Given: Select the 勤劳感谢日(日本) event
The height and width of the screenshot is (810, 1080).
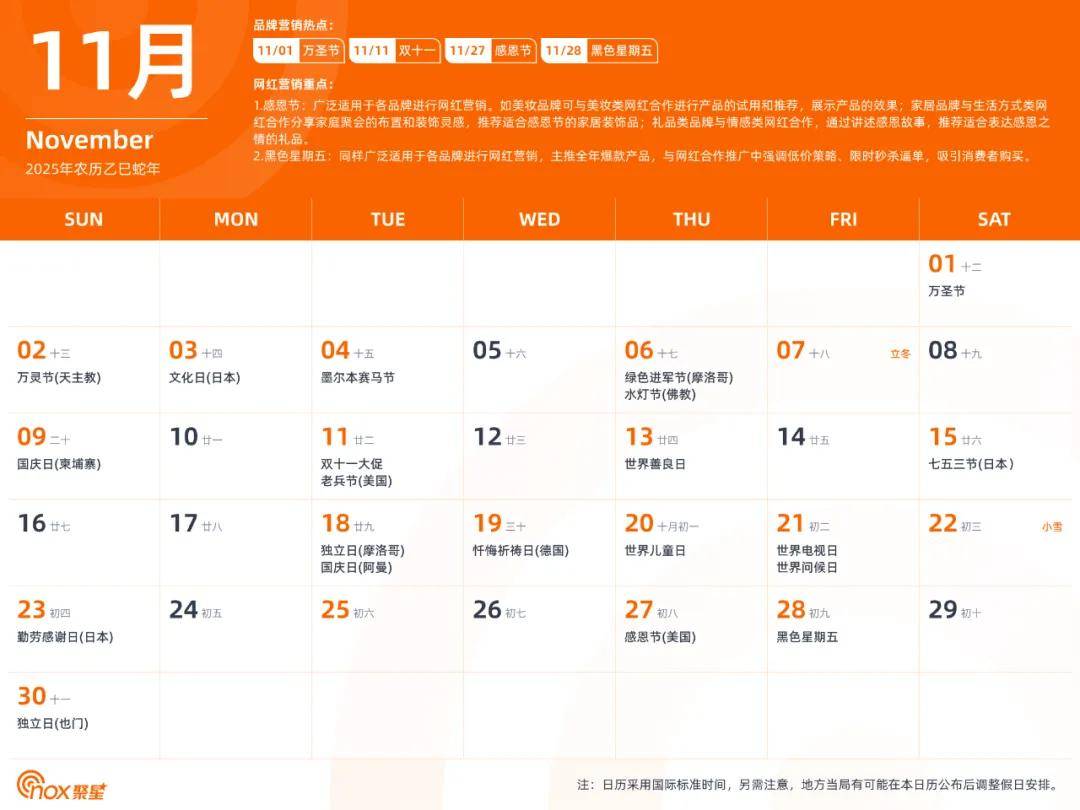Looking at the screenshot, I should [65, 637].
